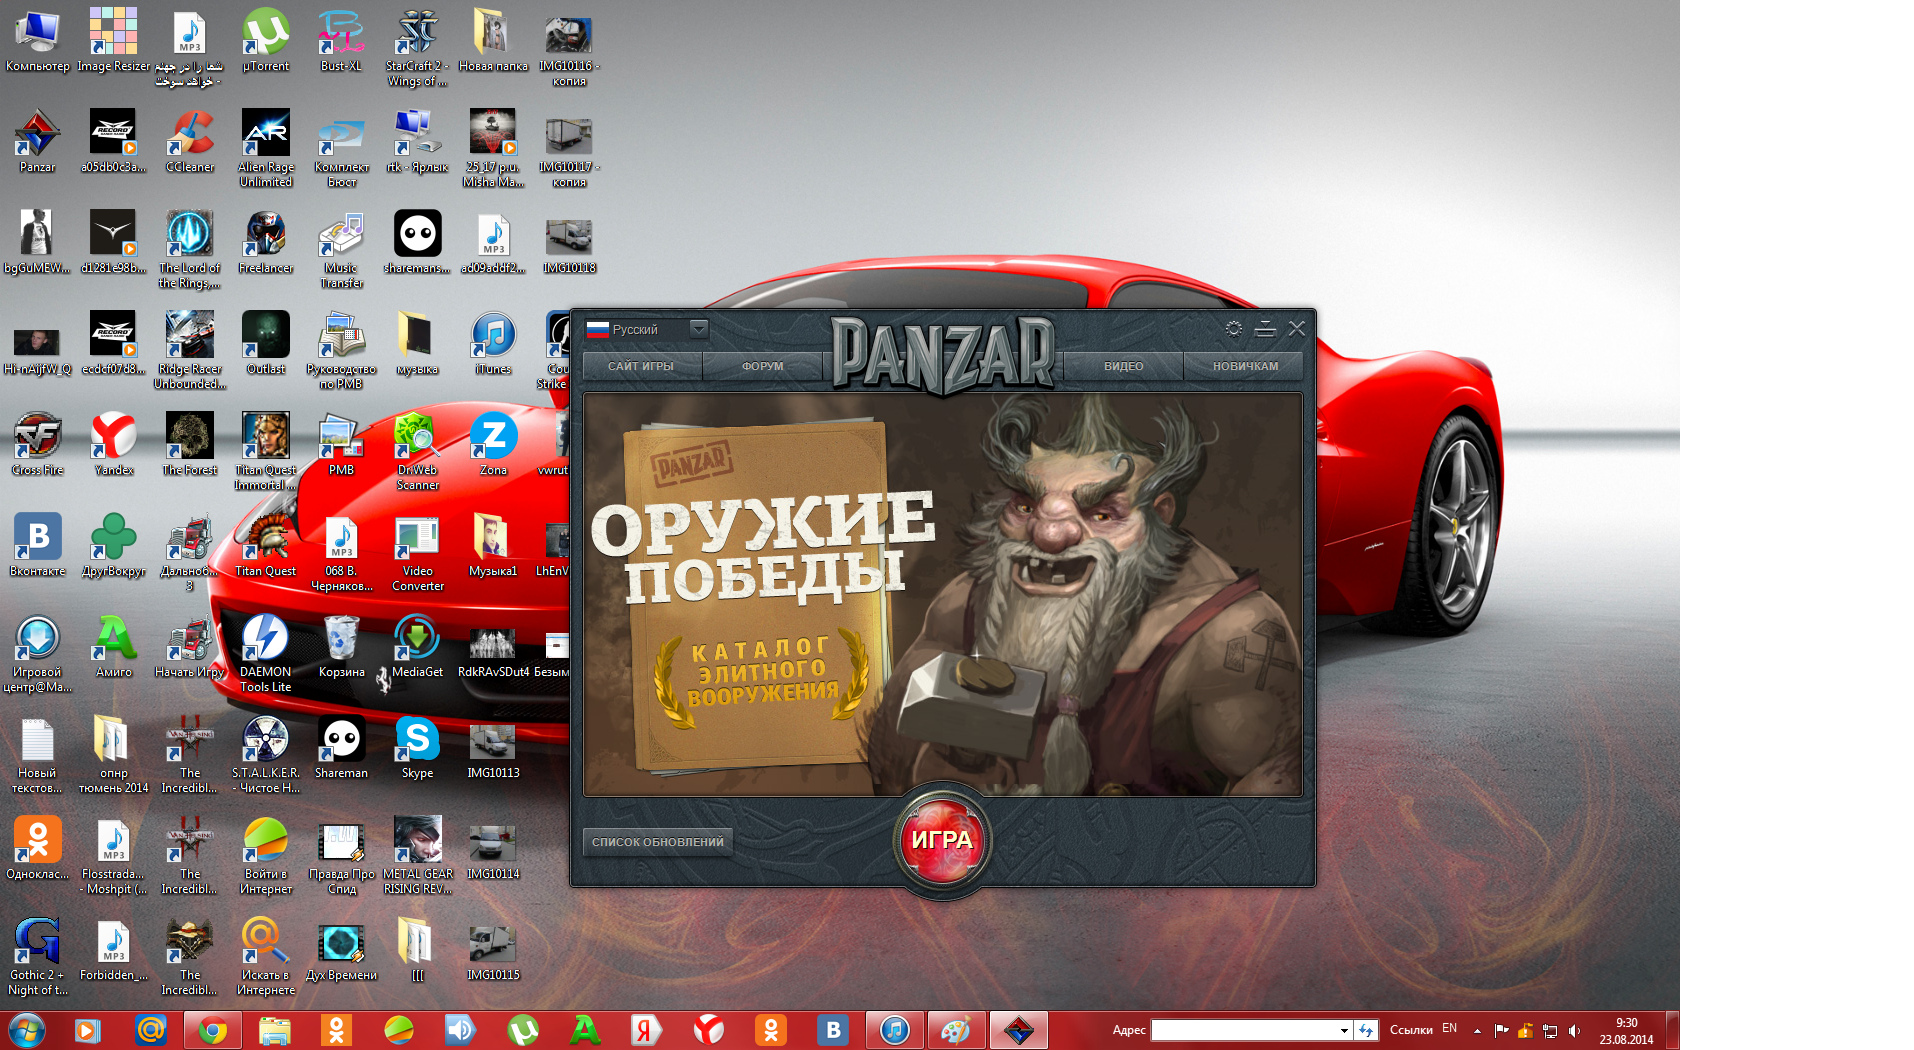Go to the ФОРУМ tab
This screenshot has height=1050, width=1914.
coord(762,366)
